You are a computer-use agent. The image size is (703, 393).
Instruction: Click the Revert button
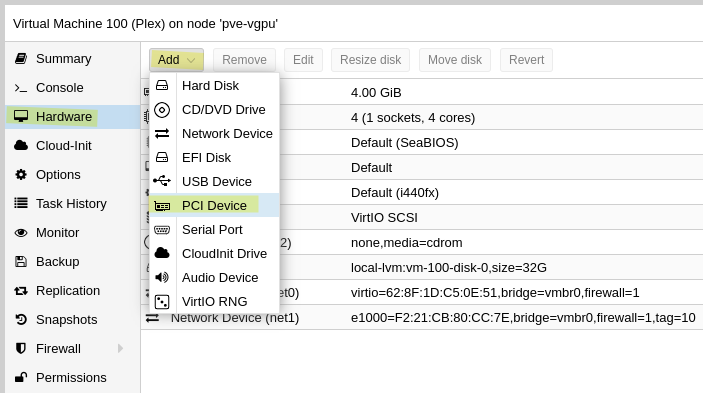[x=526, y=60]
